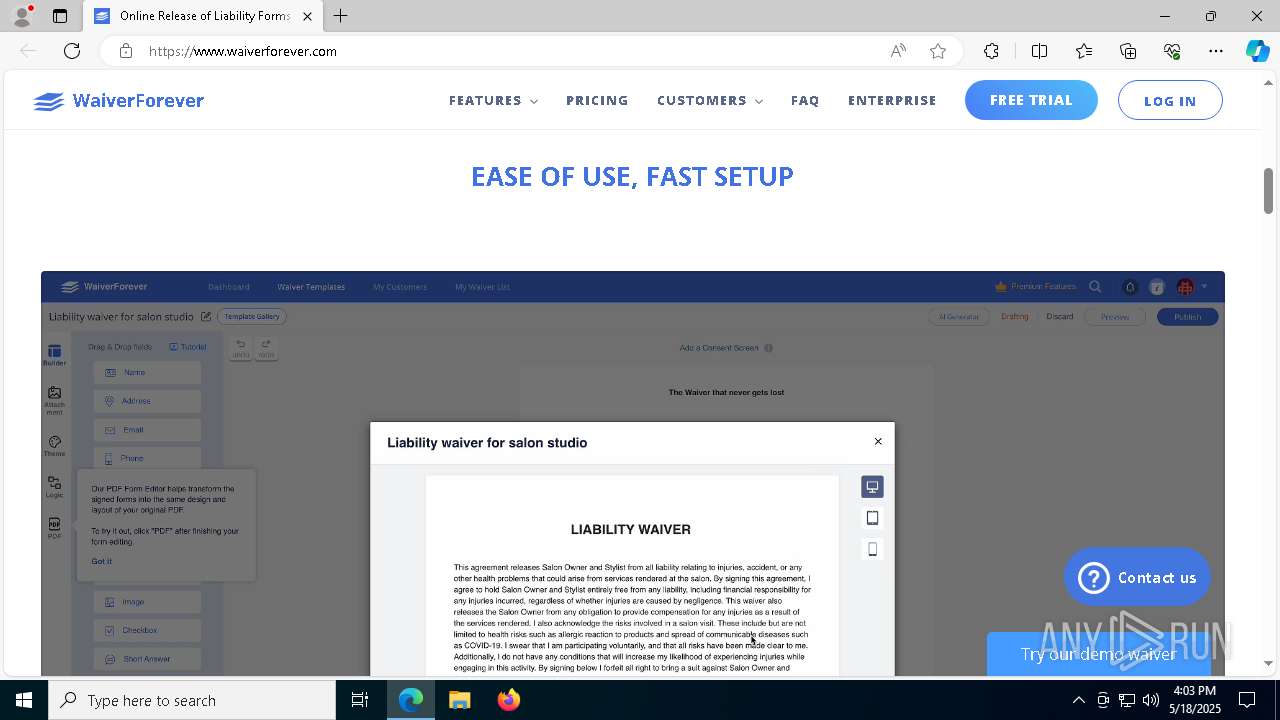Image resolution: width=1280 pixels, height=720 pixels.
Task: Expand the CUSTOMERS dropdown
Action: point(710,101)
